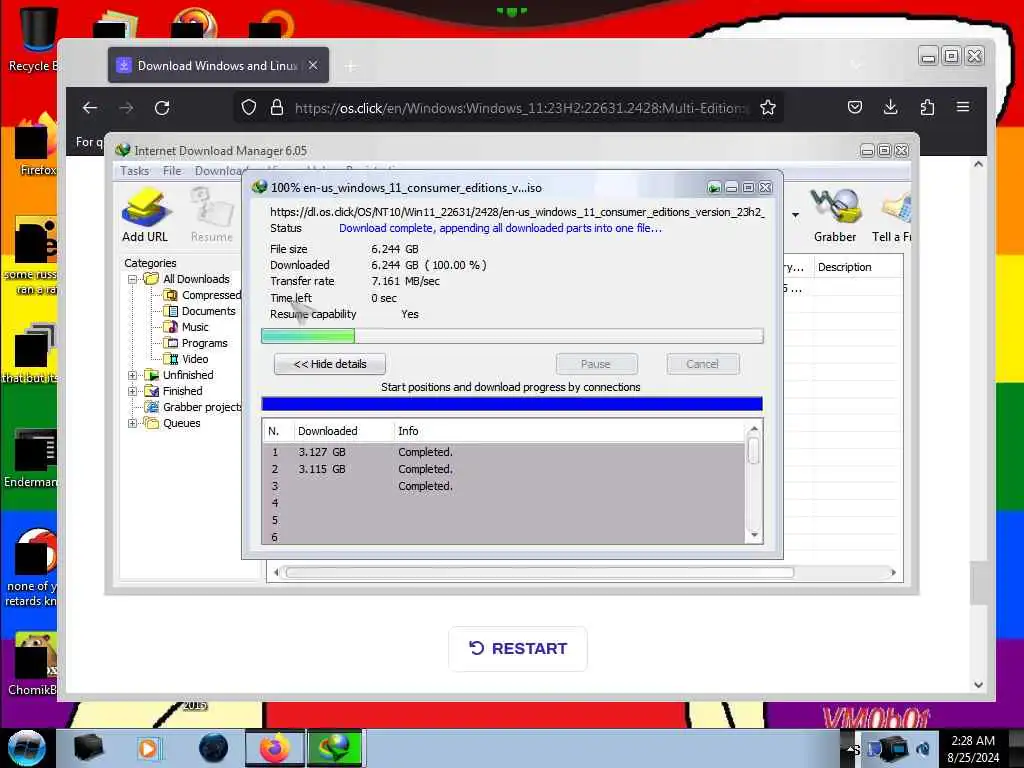The image size is (1024, 768).
Task: Click the volume speaker tray icon
Action: [x=923, y=749]
